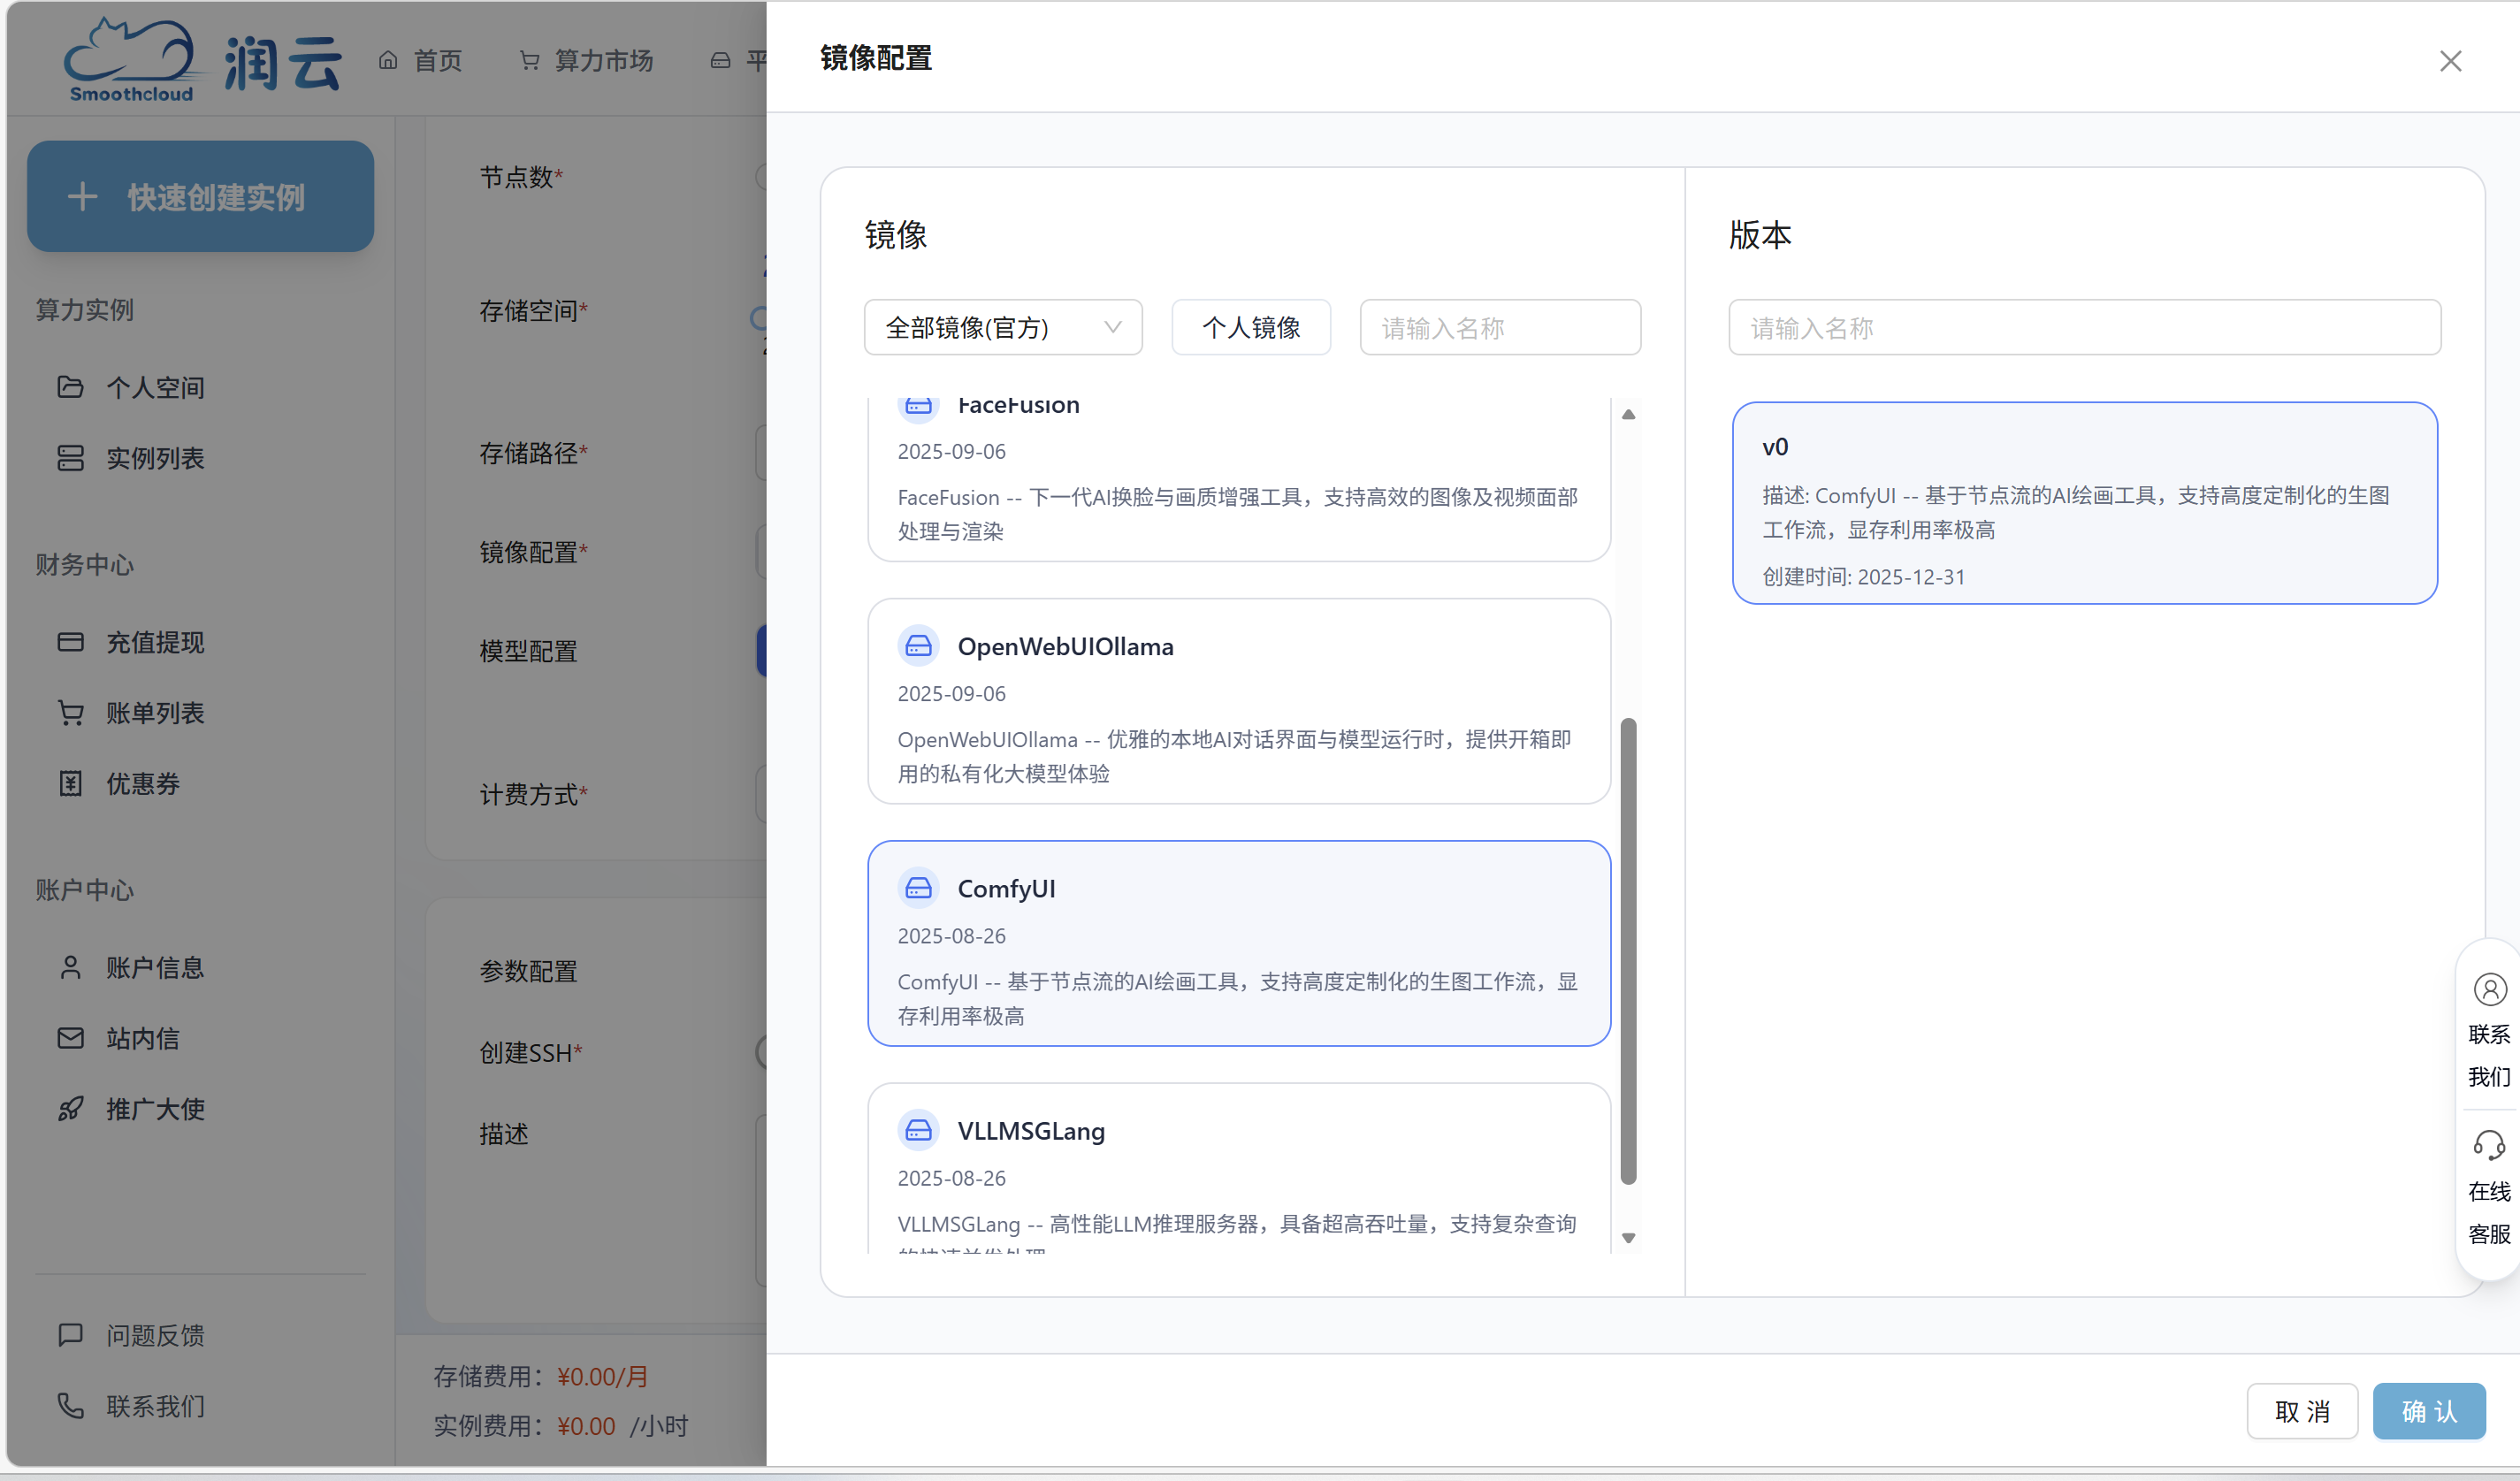
Task: Click the version name search field
Action: tap(2084, 327)
